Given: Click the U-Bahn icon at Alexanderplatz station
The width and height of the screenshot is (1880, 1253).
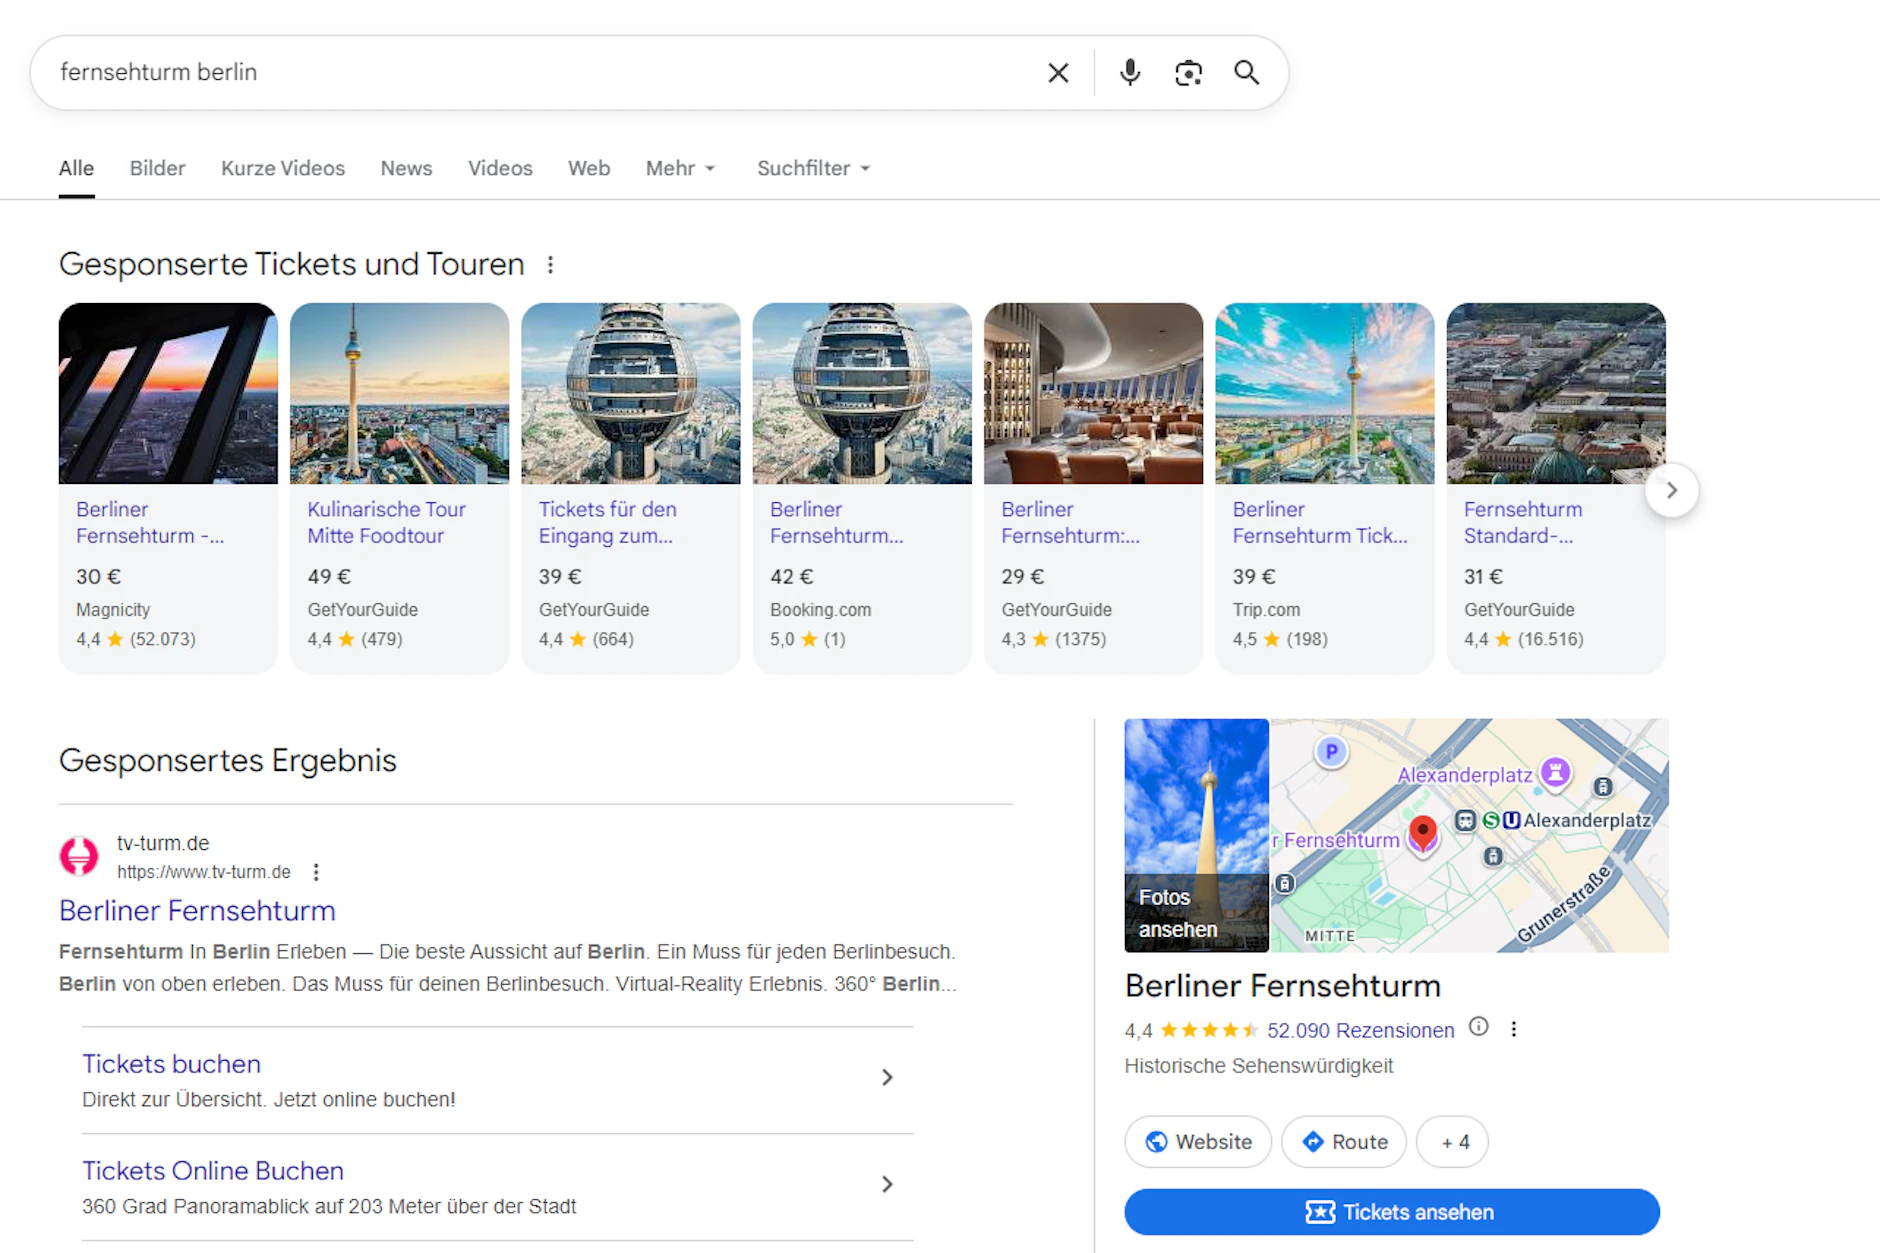Looking at the screenshot, I should click(x=1511, y=820).
